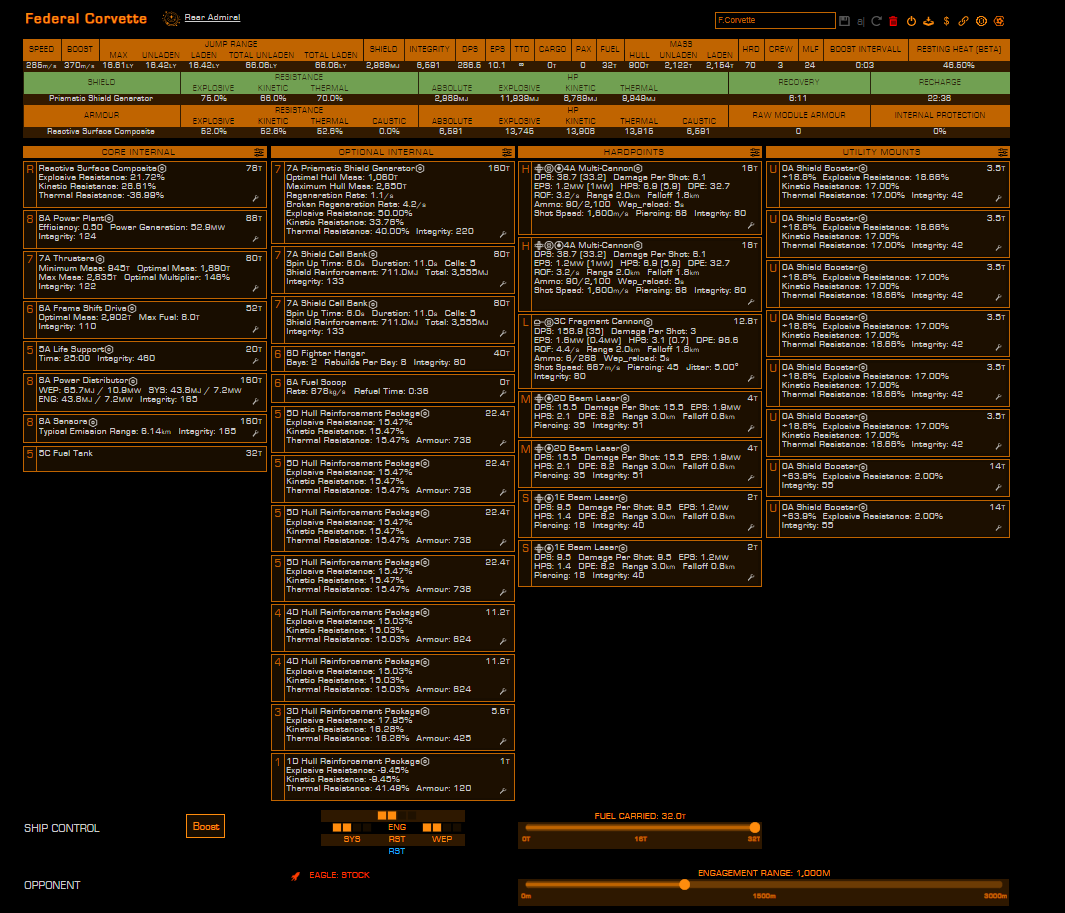Open the first 7A Shield Cell Bank slot
This screenshot has height=913, width=1065.
pos(393,270)
